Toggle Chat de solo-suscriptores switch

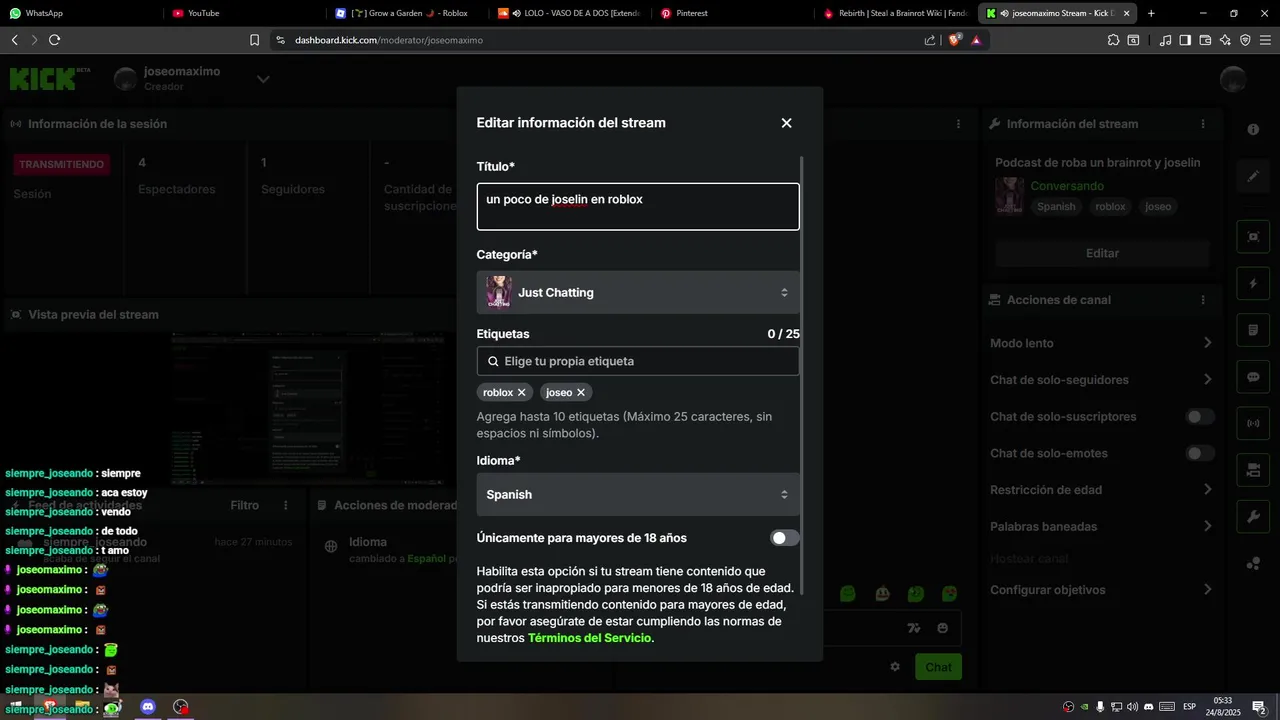coord(1200,417)
